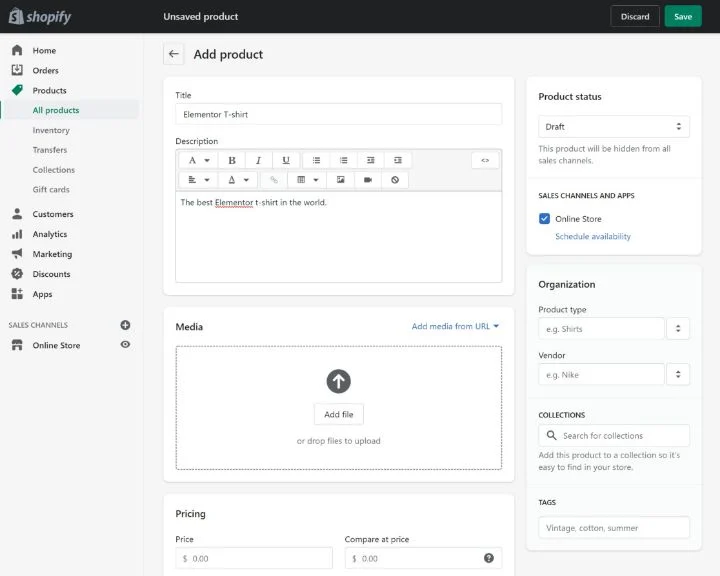Expand Add media from URL dropdown
Screen dimensions: 720x576
pyautogui.click(x=455, y=326)
